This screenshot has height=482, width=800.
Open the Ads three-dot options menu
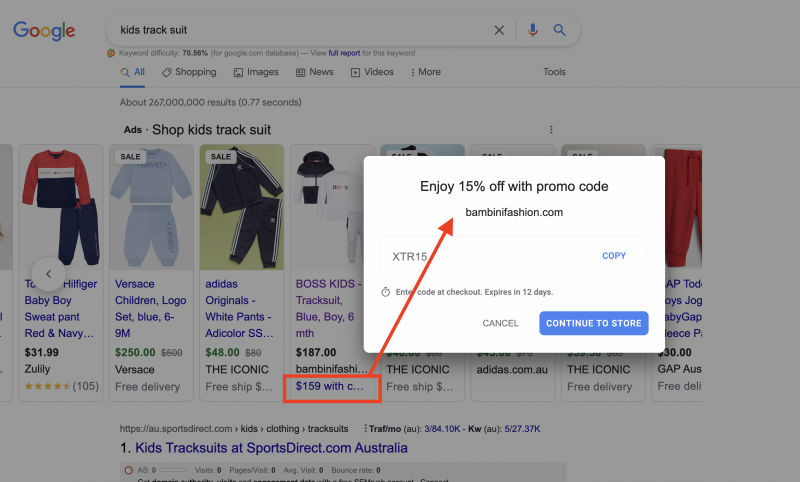[551, 130]
